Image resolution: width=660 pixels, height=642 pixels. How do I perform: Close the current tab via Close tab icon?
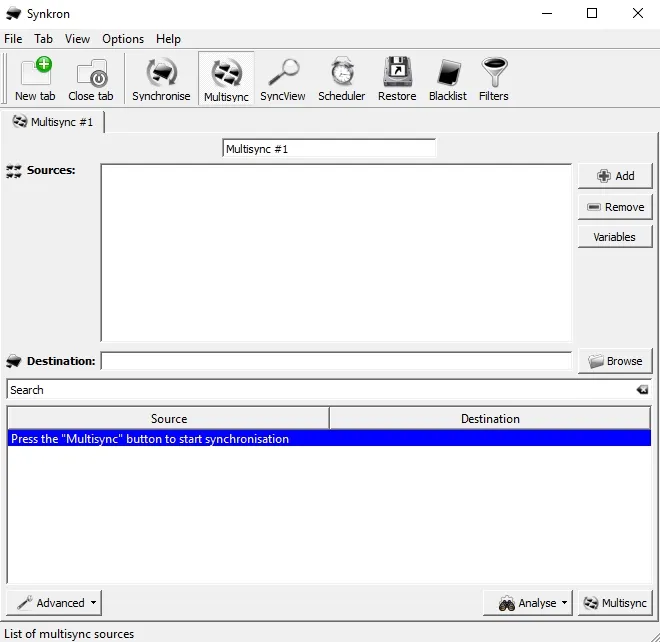click(91, 79)
